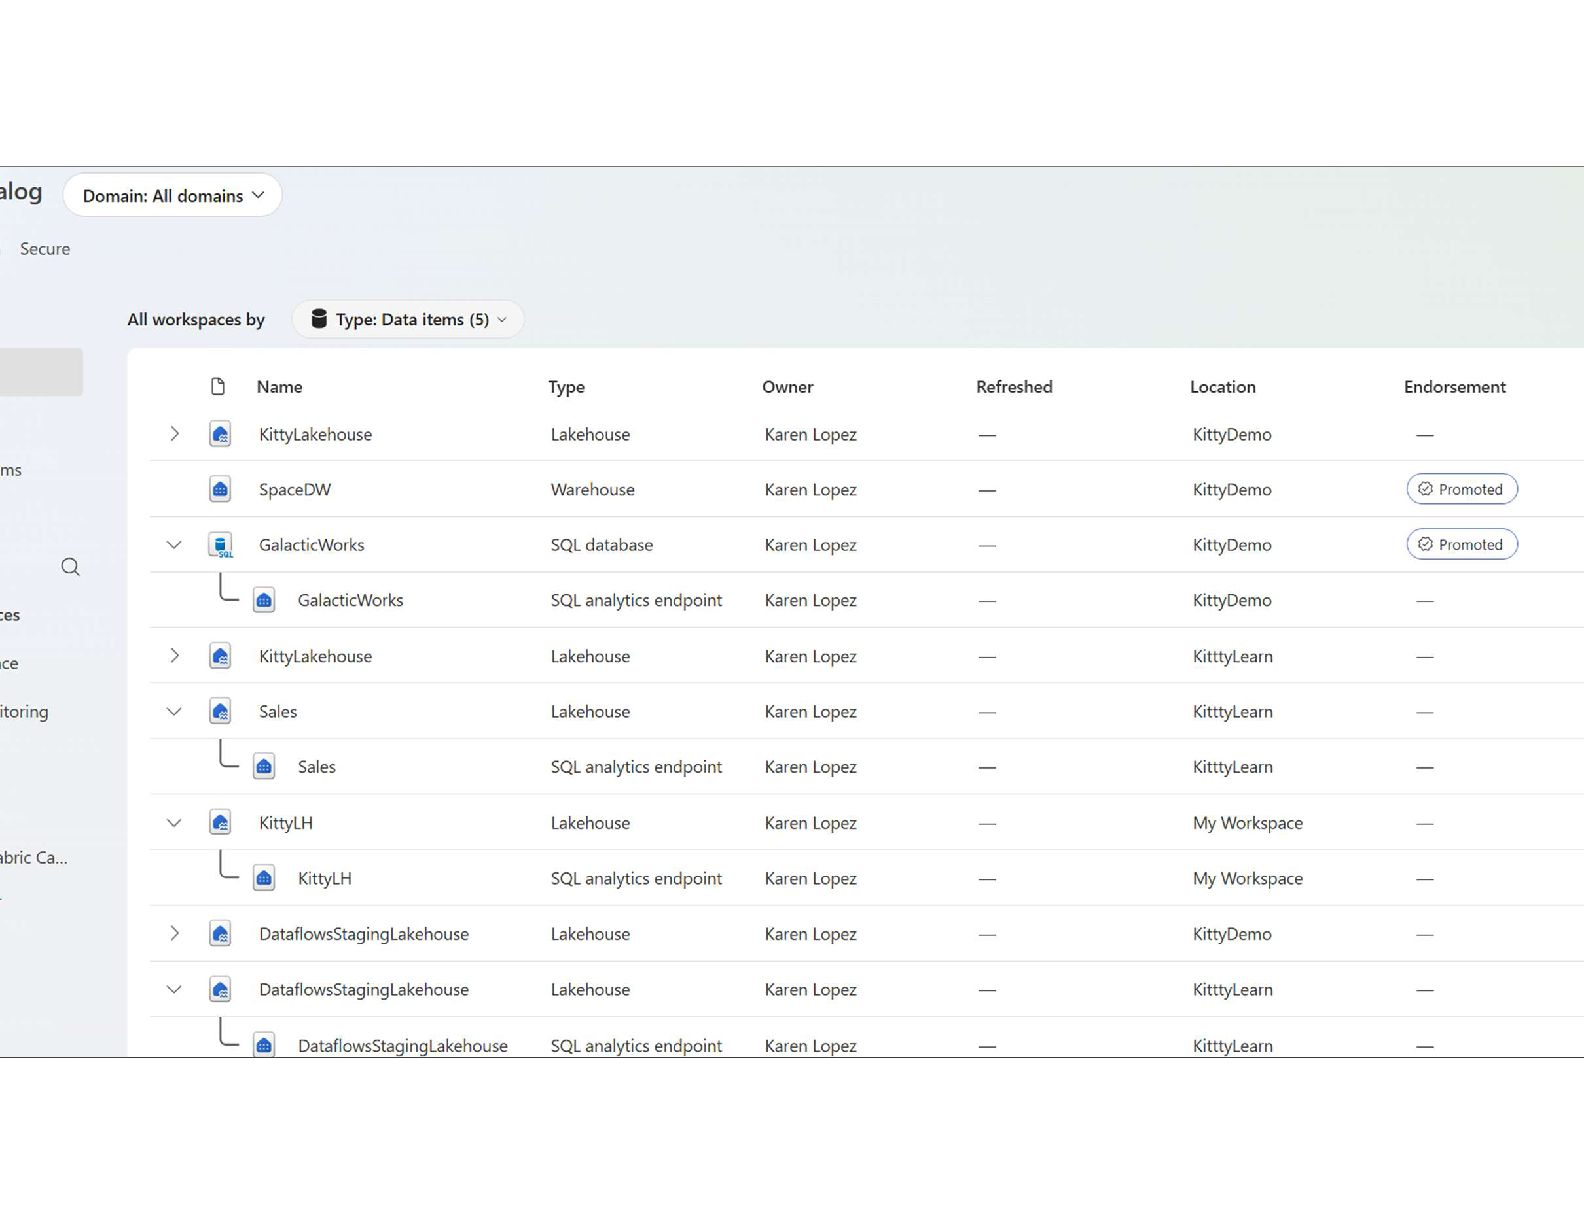Expand KittyLakehouse row in KitttyLearn
Screen dimensions: 1584x1224
click(174, 656)
